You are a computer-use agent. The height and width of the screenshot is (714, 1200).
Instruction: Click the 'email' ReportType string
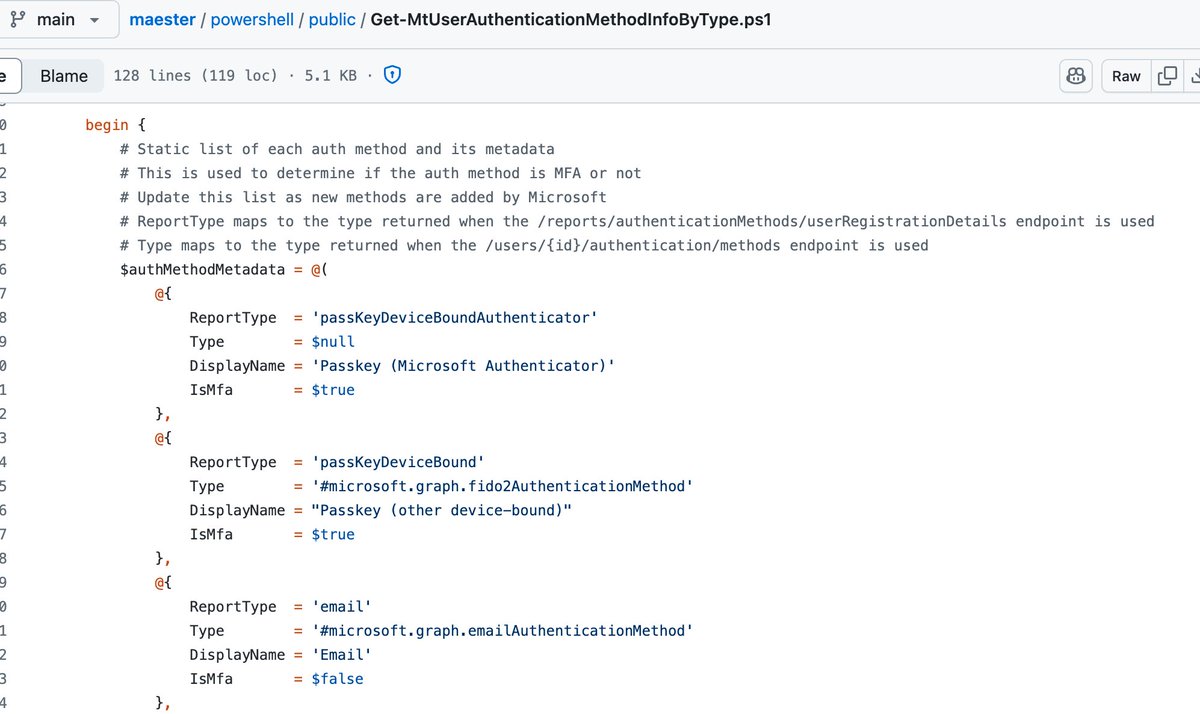(342, 606)
